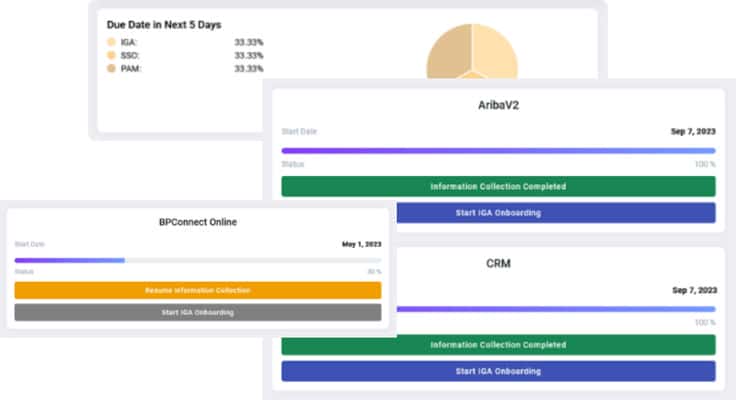Click the 'Due Date in Next 5 Days' heading
Viewport: 736px width, 400px height.
pyautogui.click(x=166, y=23)
